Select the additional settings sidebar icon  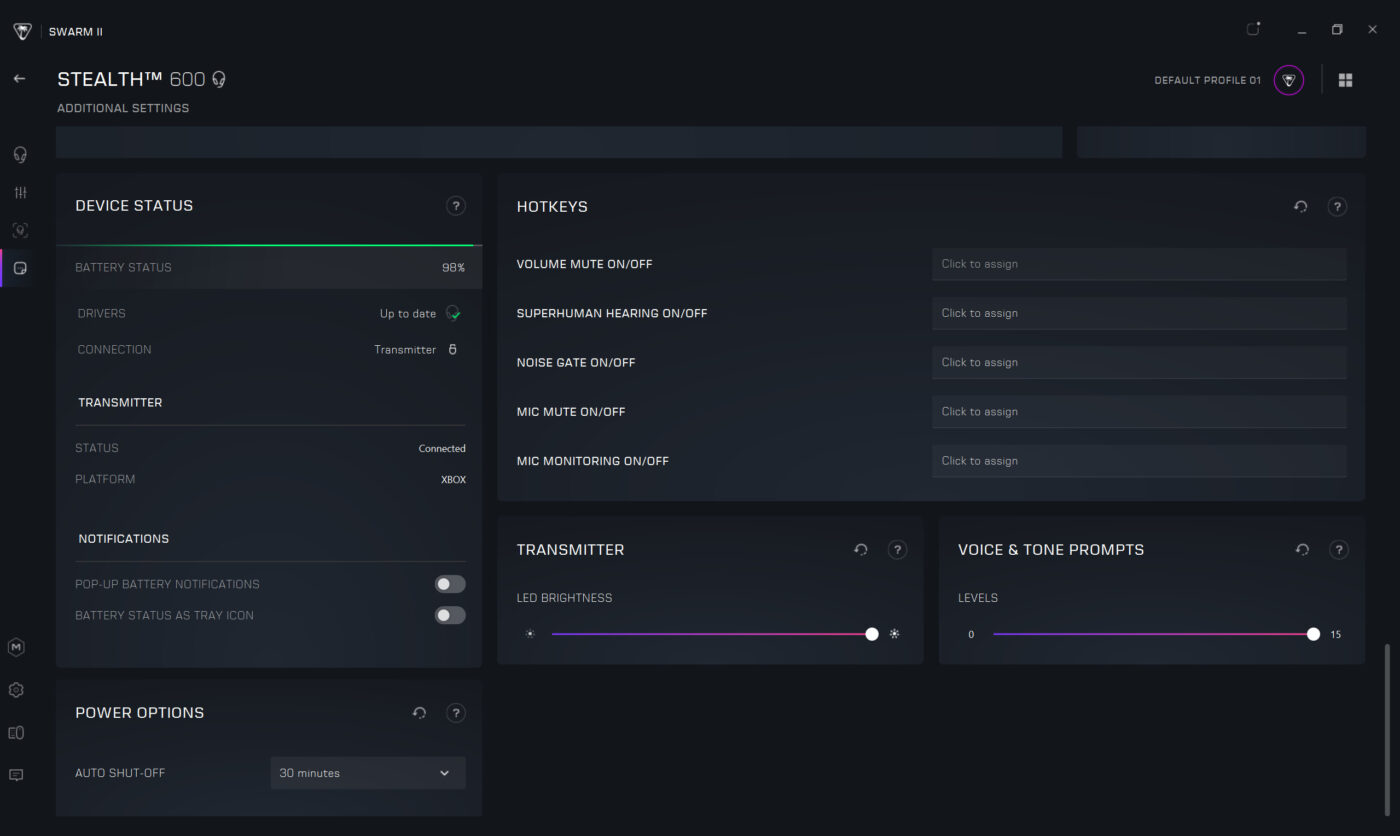click(x=20, y=268)
